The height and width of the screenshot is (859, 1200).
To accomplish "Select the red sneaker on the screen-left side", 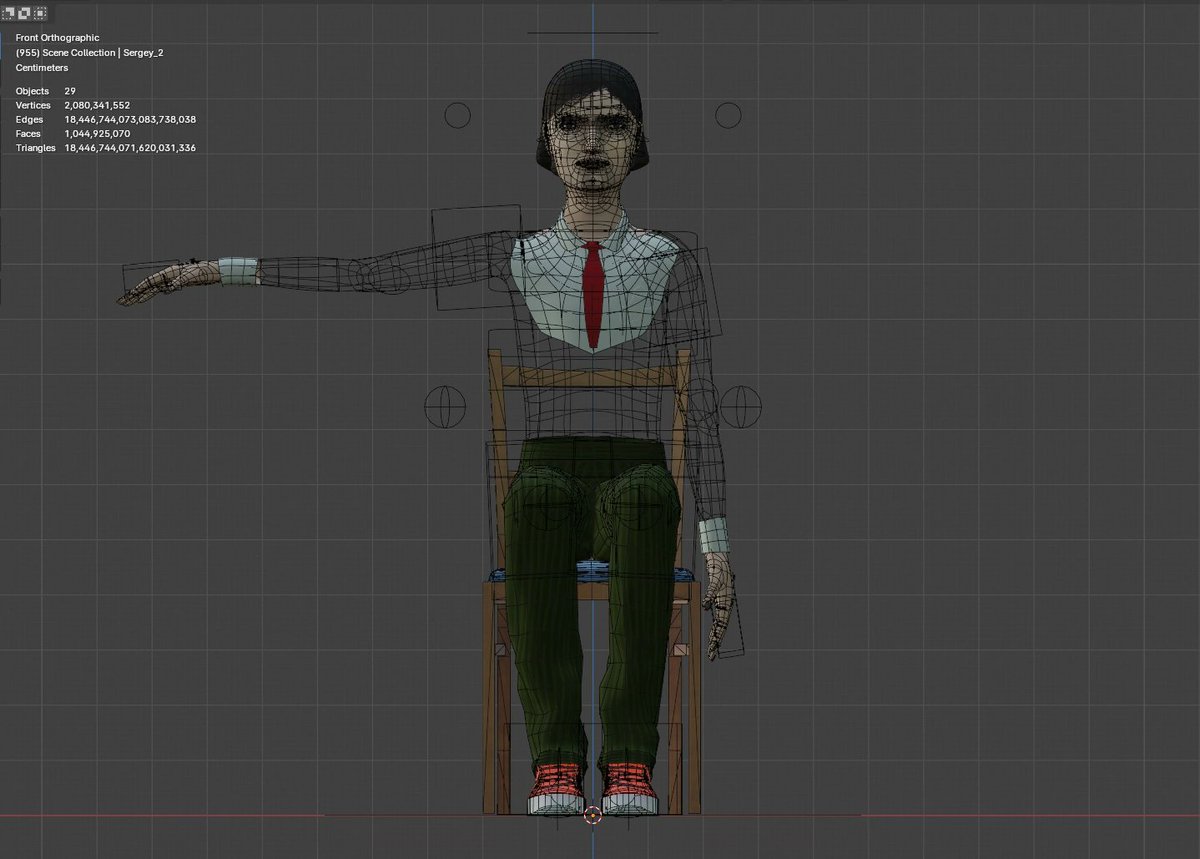I will coord(557,788).
